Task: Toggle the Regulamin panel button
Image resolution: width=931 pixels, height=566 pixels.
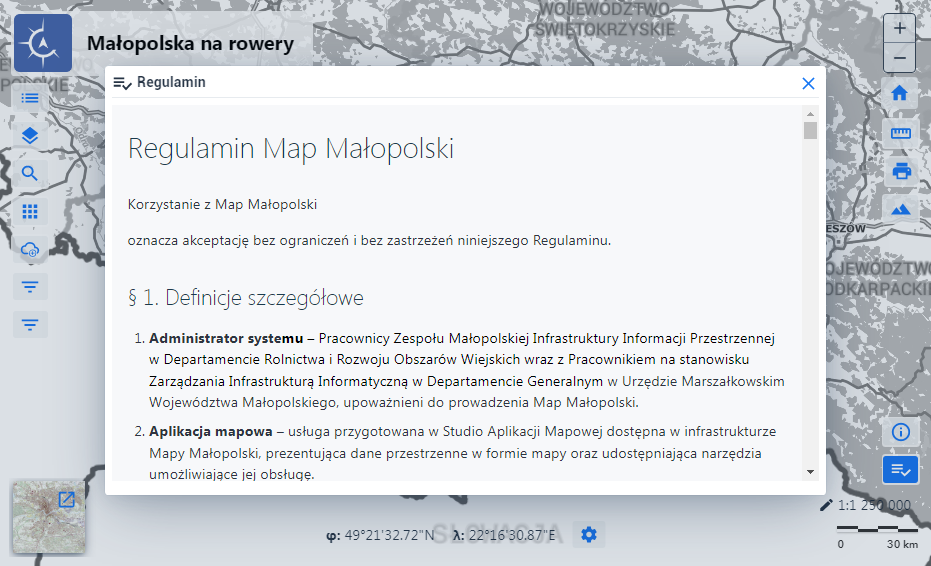Action: click(900, 469)
